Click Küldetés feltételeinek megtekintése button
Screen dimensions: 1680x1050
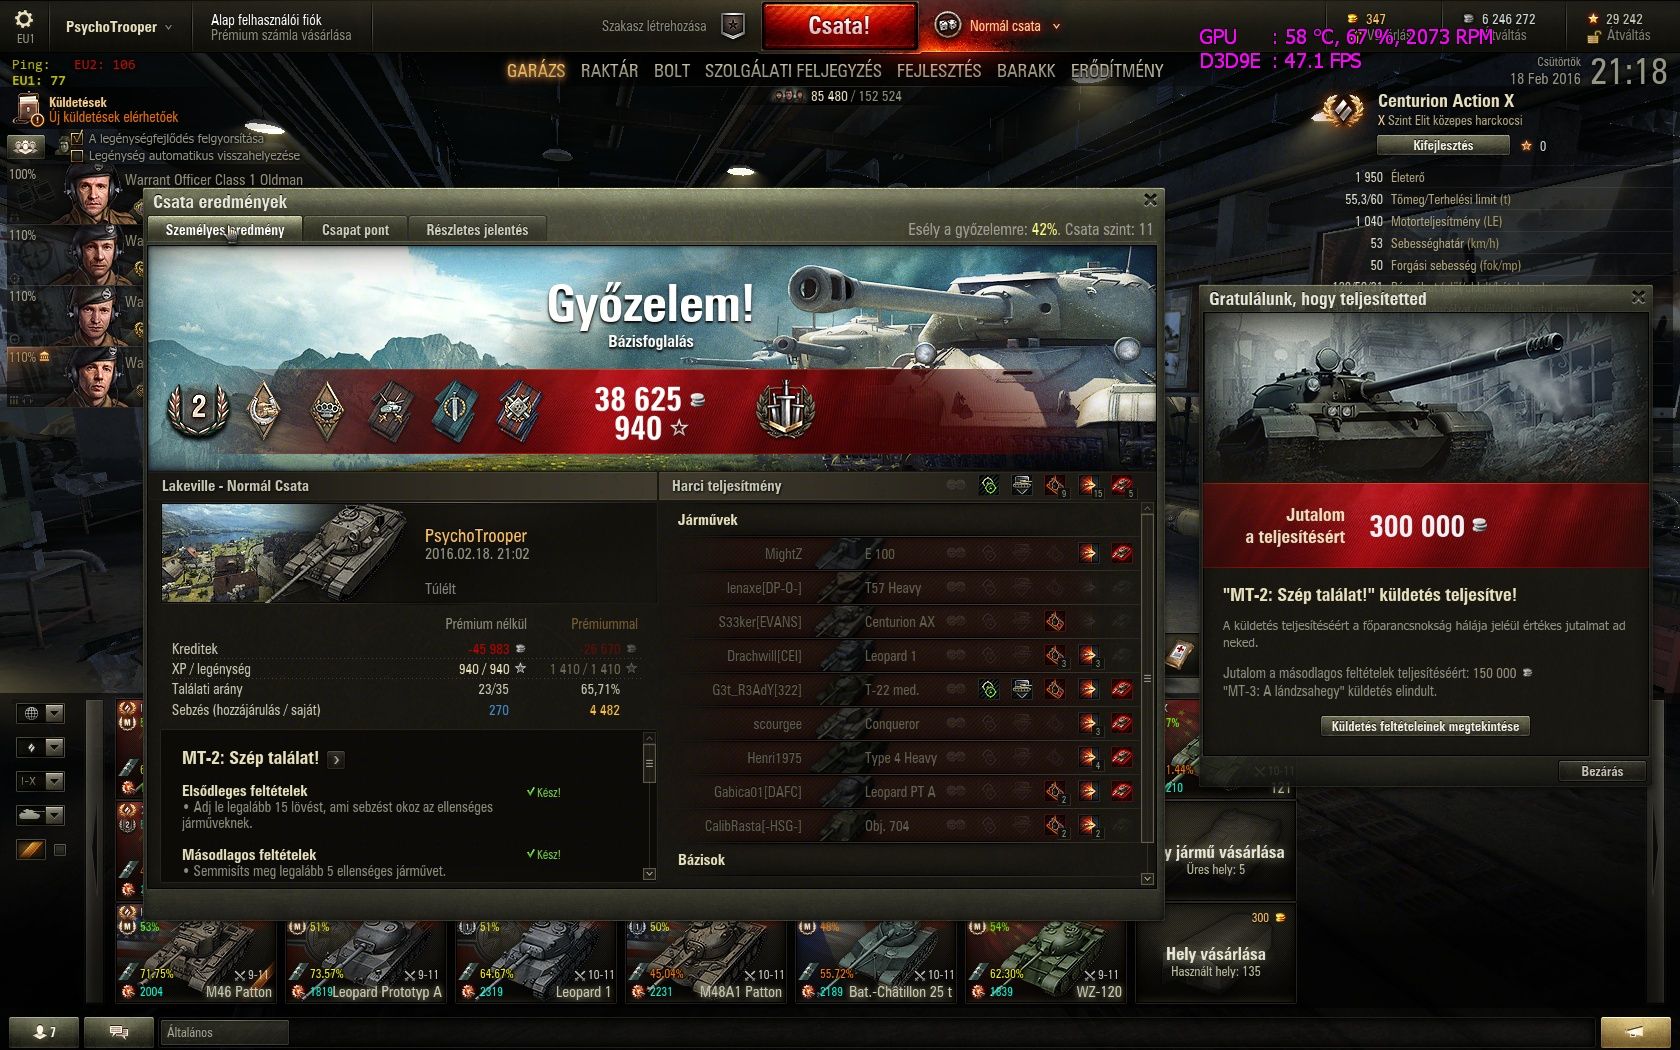[1425, 727]
